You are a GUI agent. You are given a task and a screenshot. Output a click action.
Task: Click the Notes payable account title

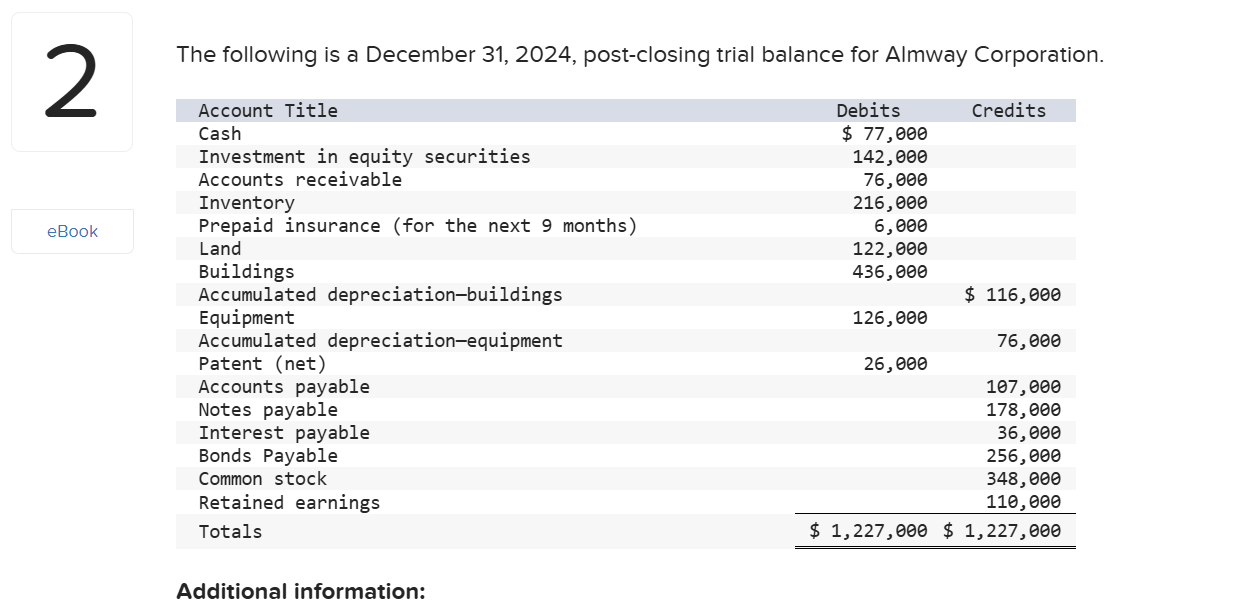[268, 409]
